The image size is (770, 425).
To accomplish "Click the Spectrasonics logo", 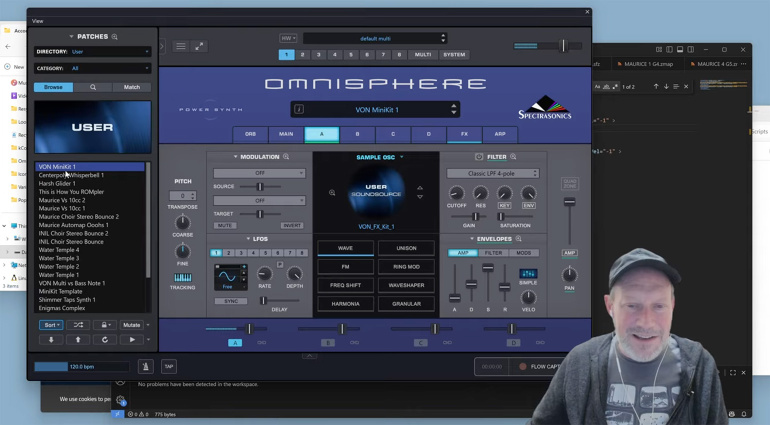I will coord(545,108).
